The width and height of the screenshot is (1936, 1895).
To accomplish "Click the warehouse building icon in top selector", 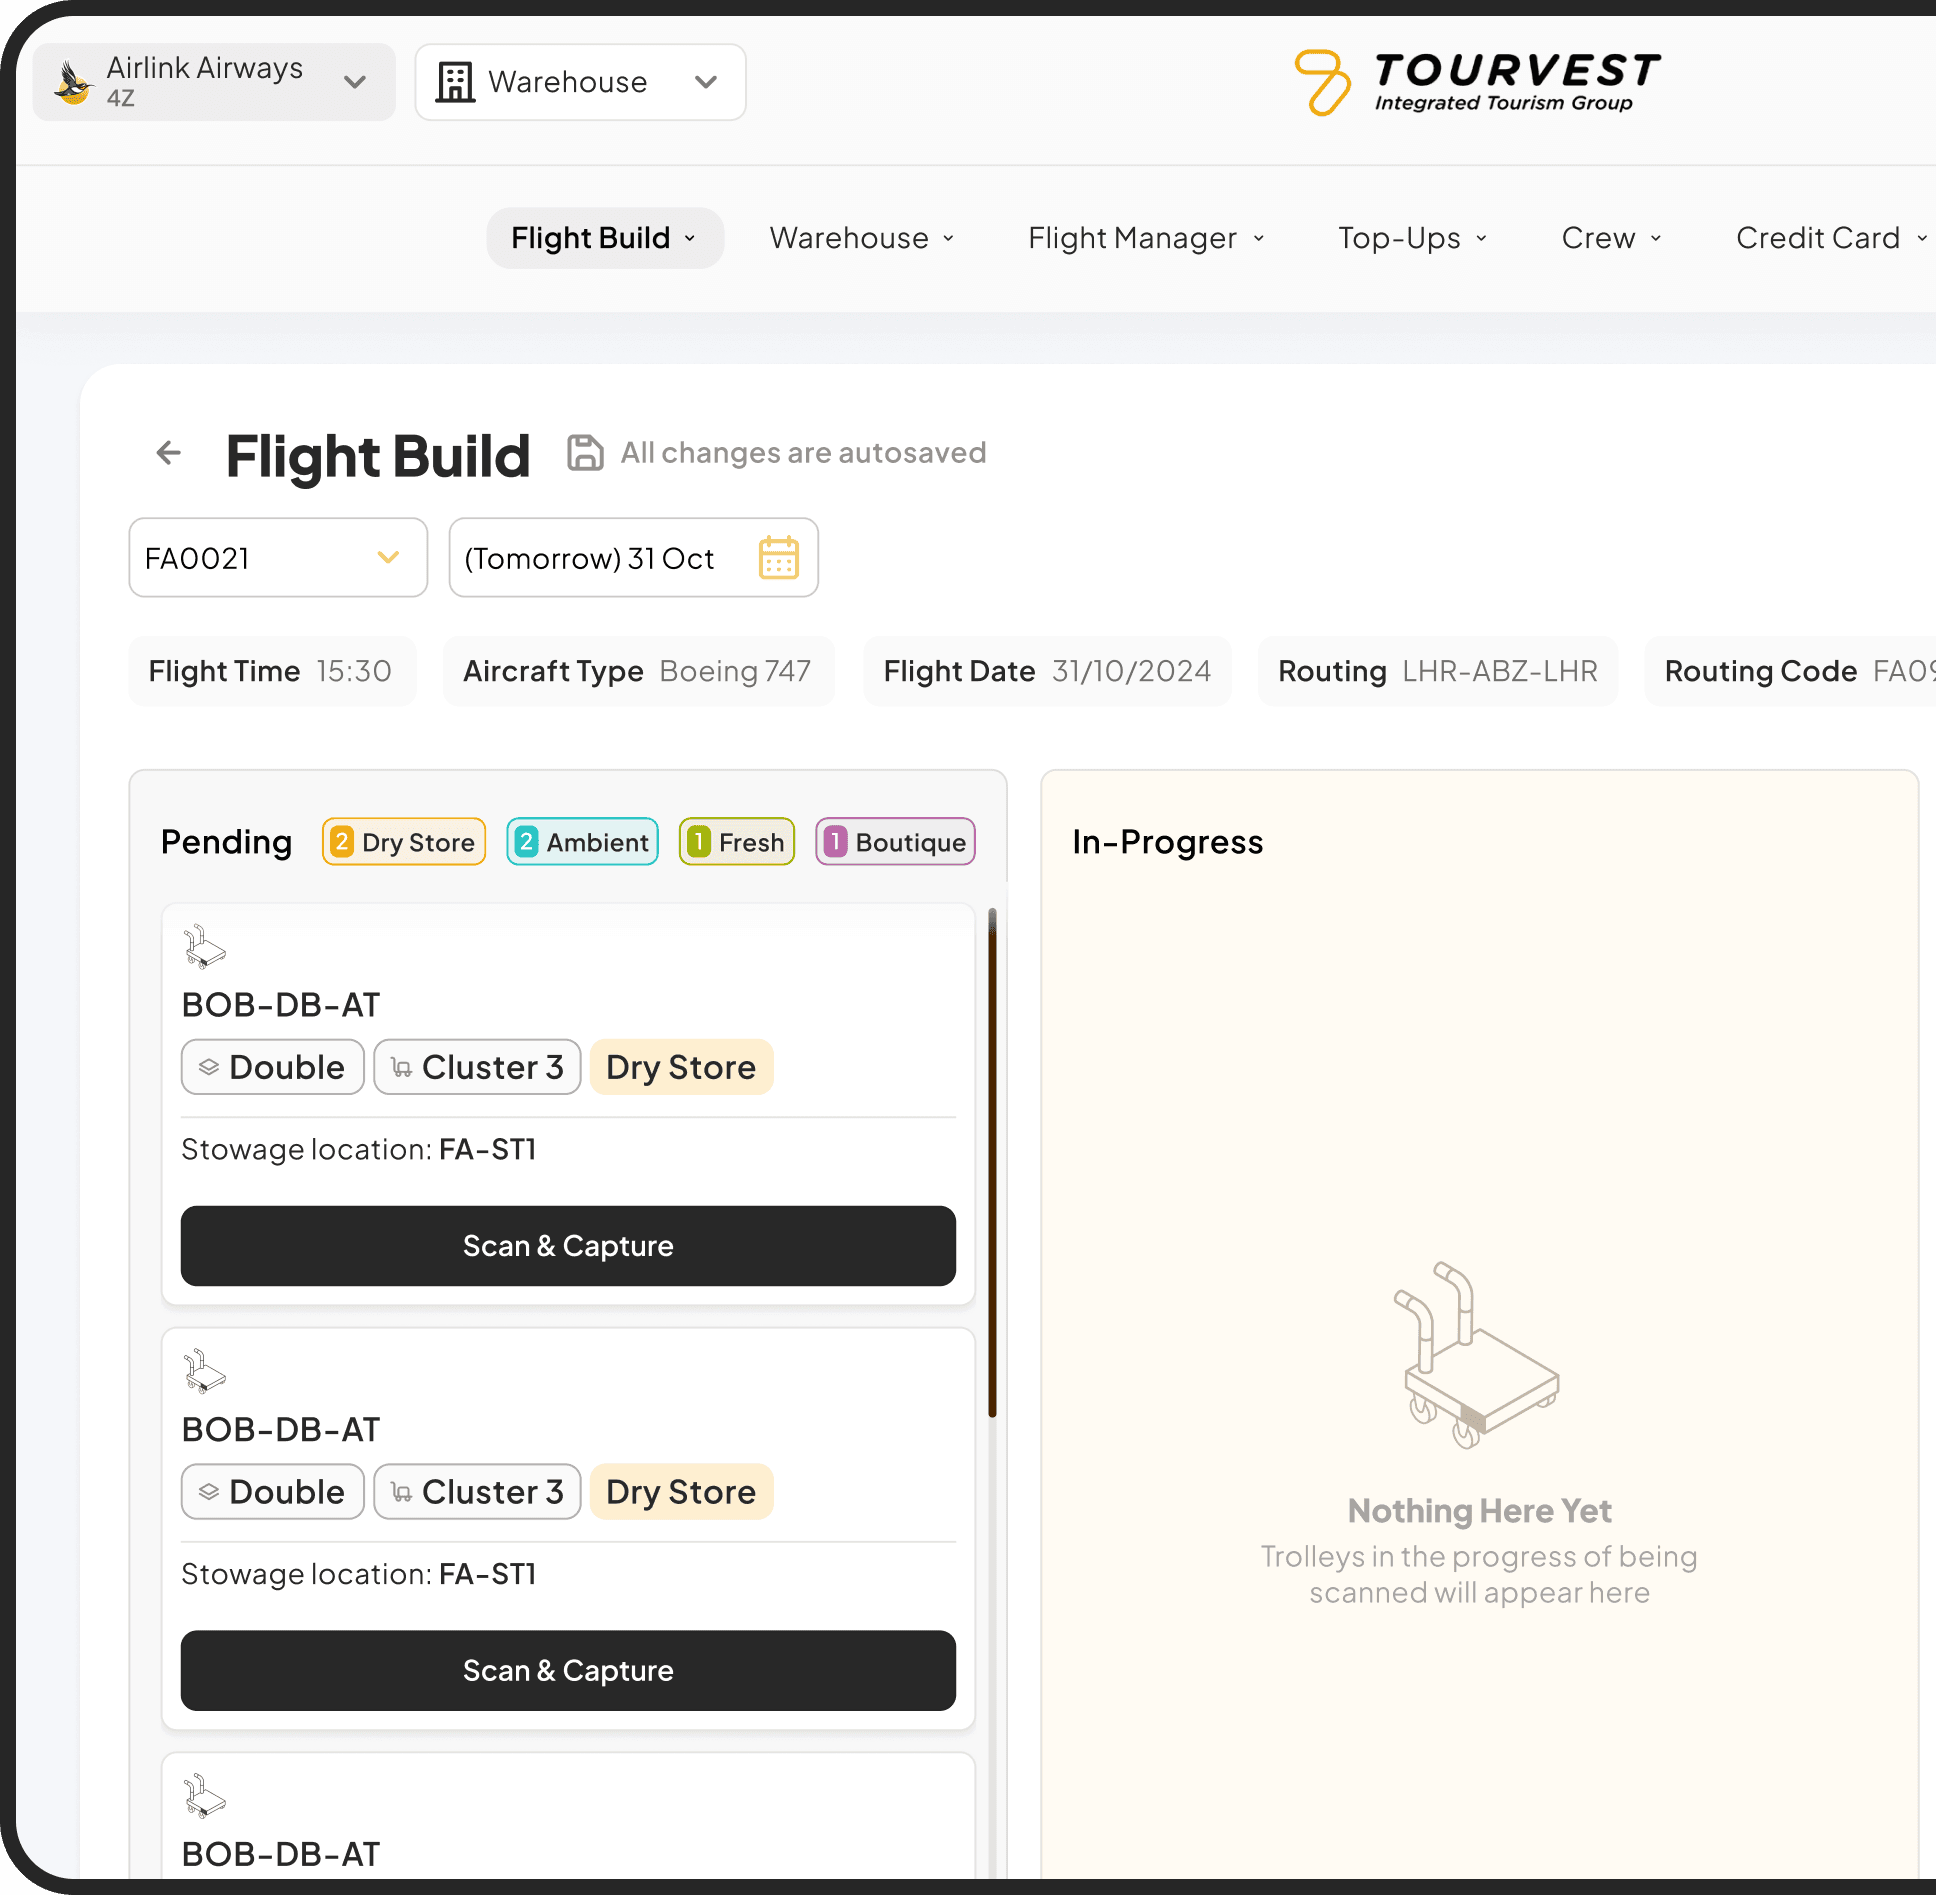I will tap(456, 82).
